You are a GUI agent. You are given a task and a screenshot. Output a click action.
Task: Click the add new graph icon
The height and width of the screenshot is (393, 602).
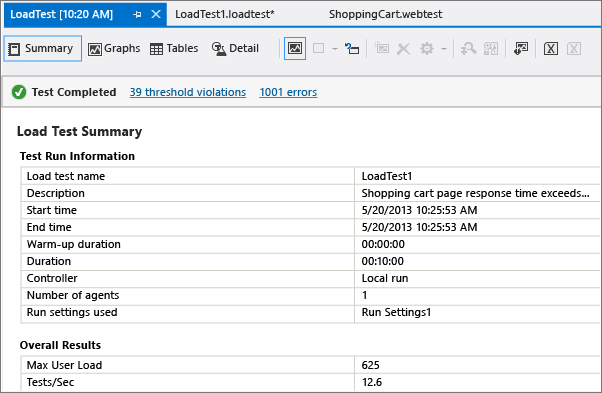click(382, 48)
